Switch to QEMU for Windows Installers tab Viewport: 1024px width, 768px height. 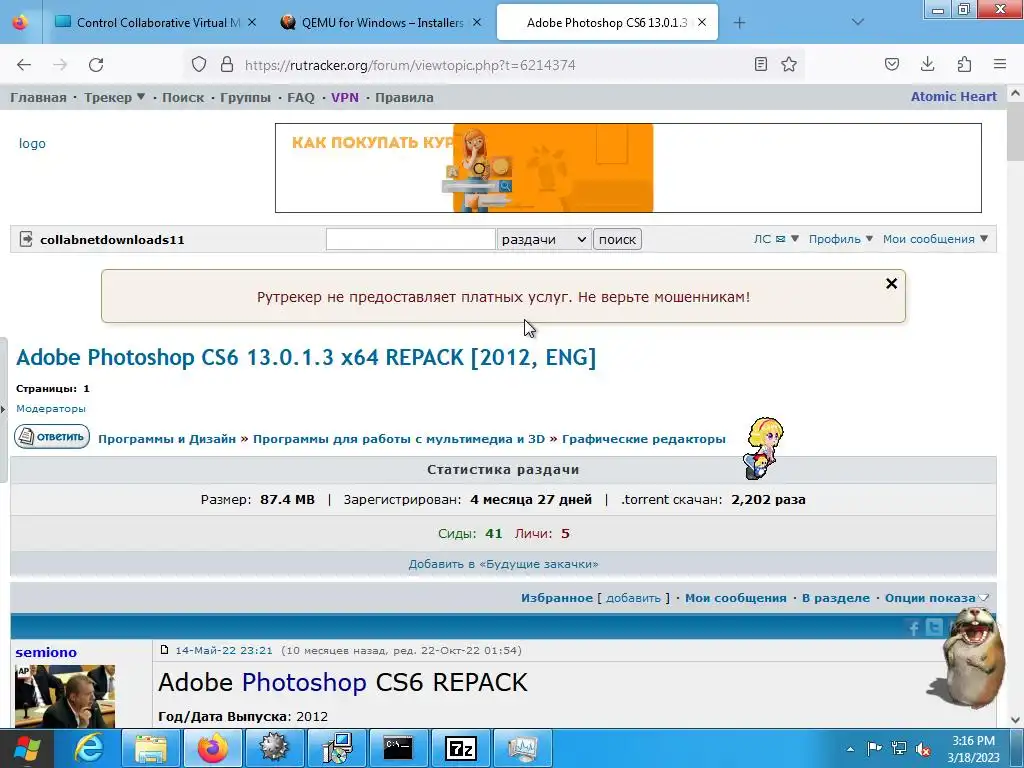[x=382, y=23]
